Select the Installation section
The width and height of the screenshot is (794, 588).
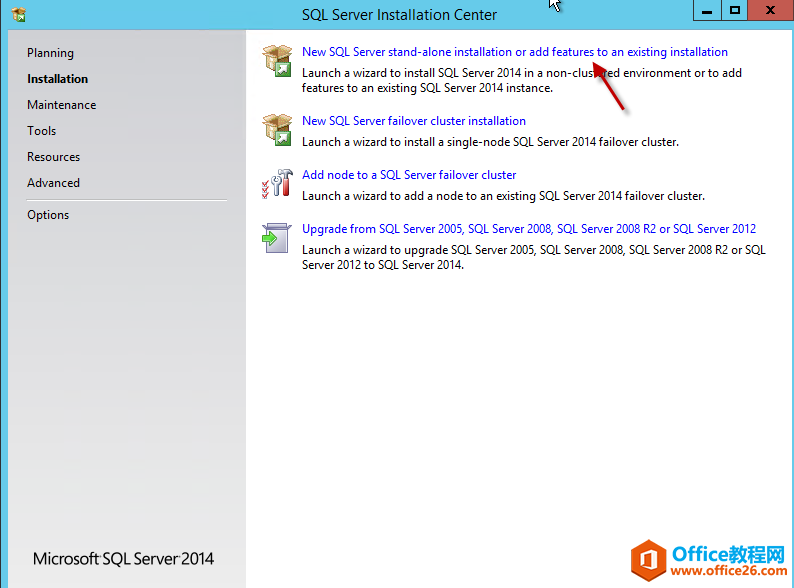pyautogui.click(x=58, y=79)
